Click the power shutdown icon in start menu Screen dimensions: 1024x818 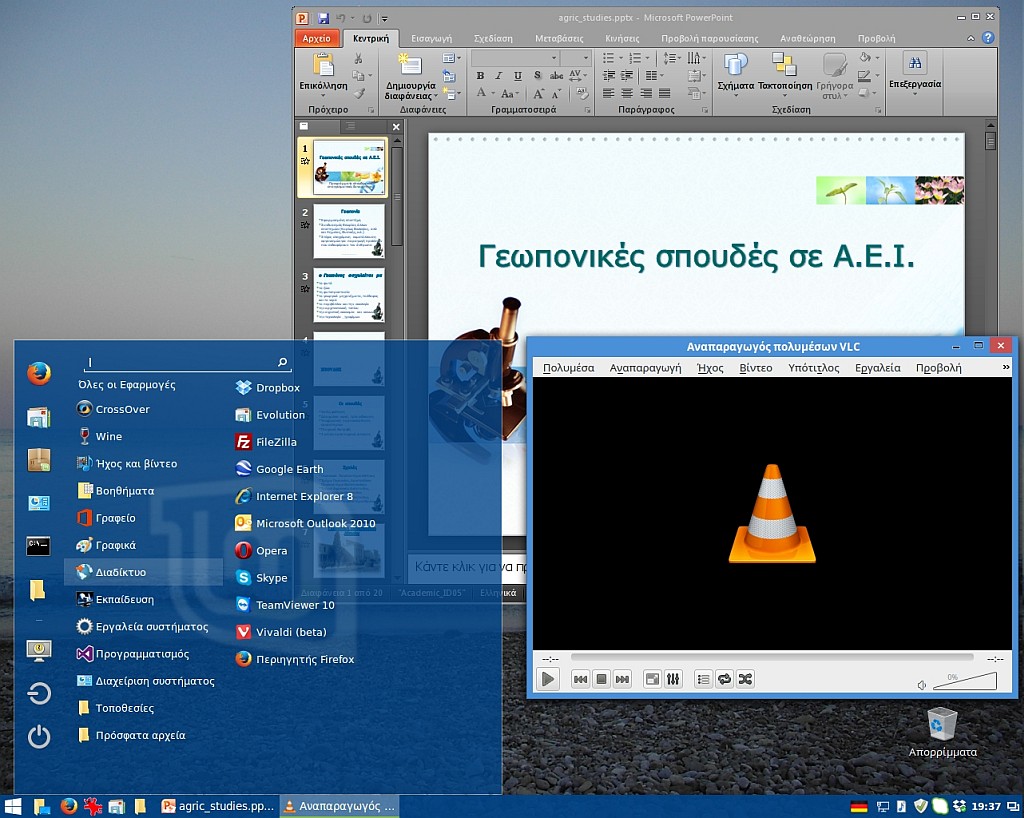point(39,737)
